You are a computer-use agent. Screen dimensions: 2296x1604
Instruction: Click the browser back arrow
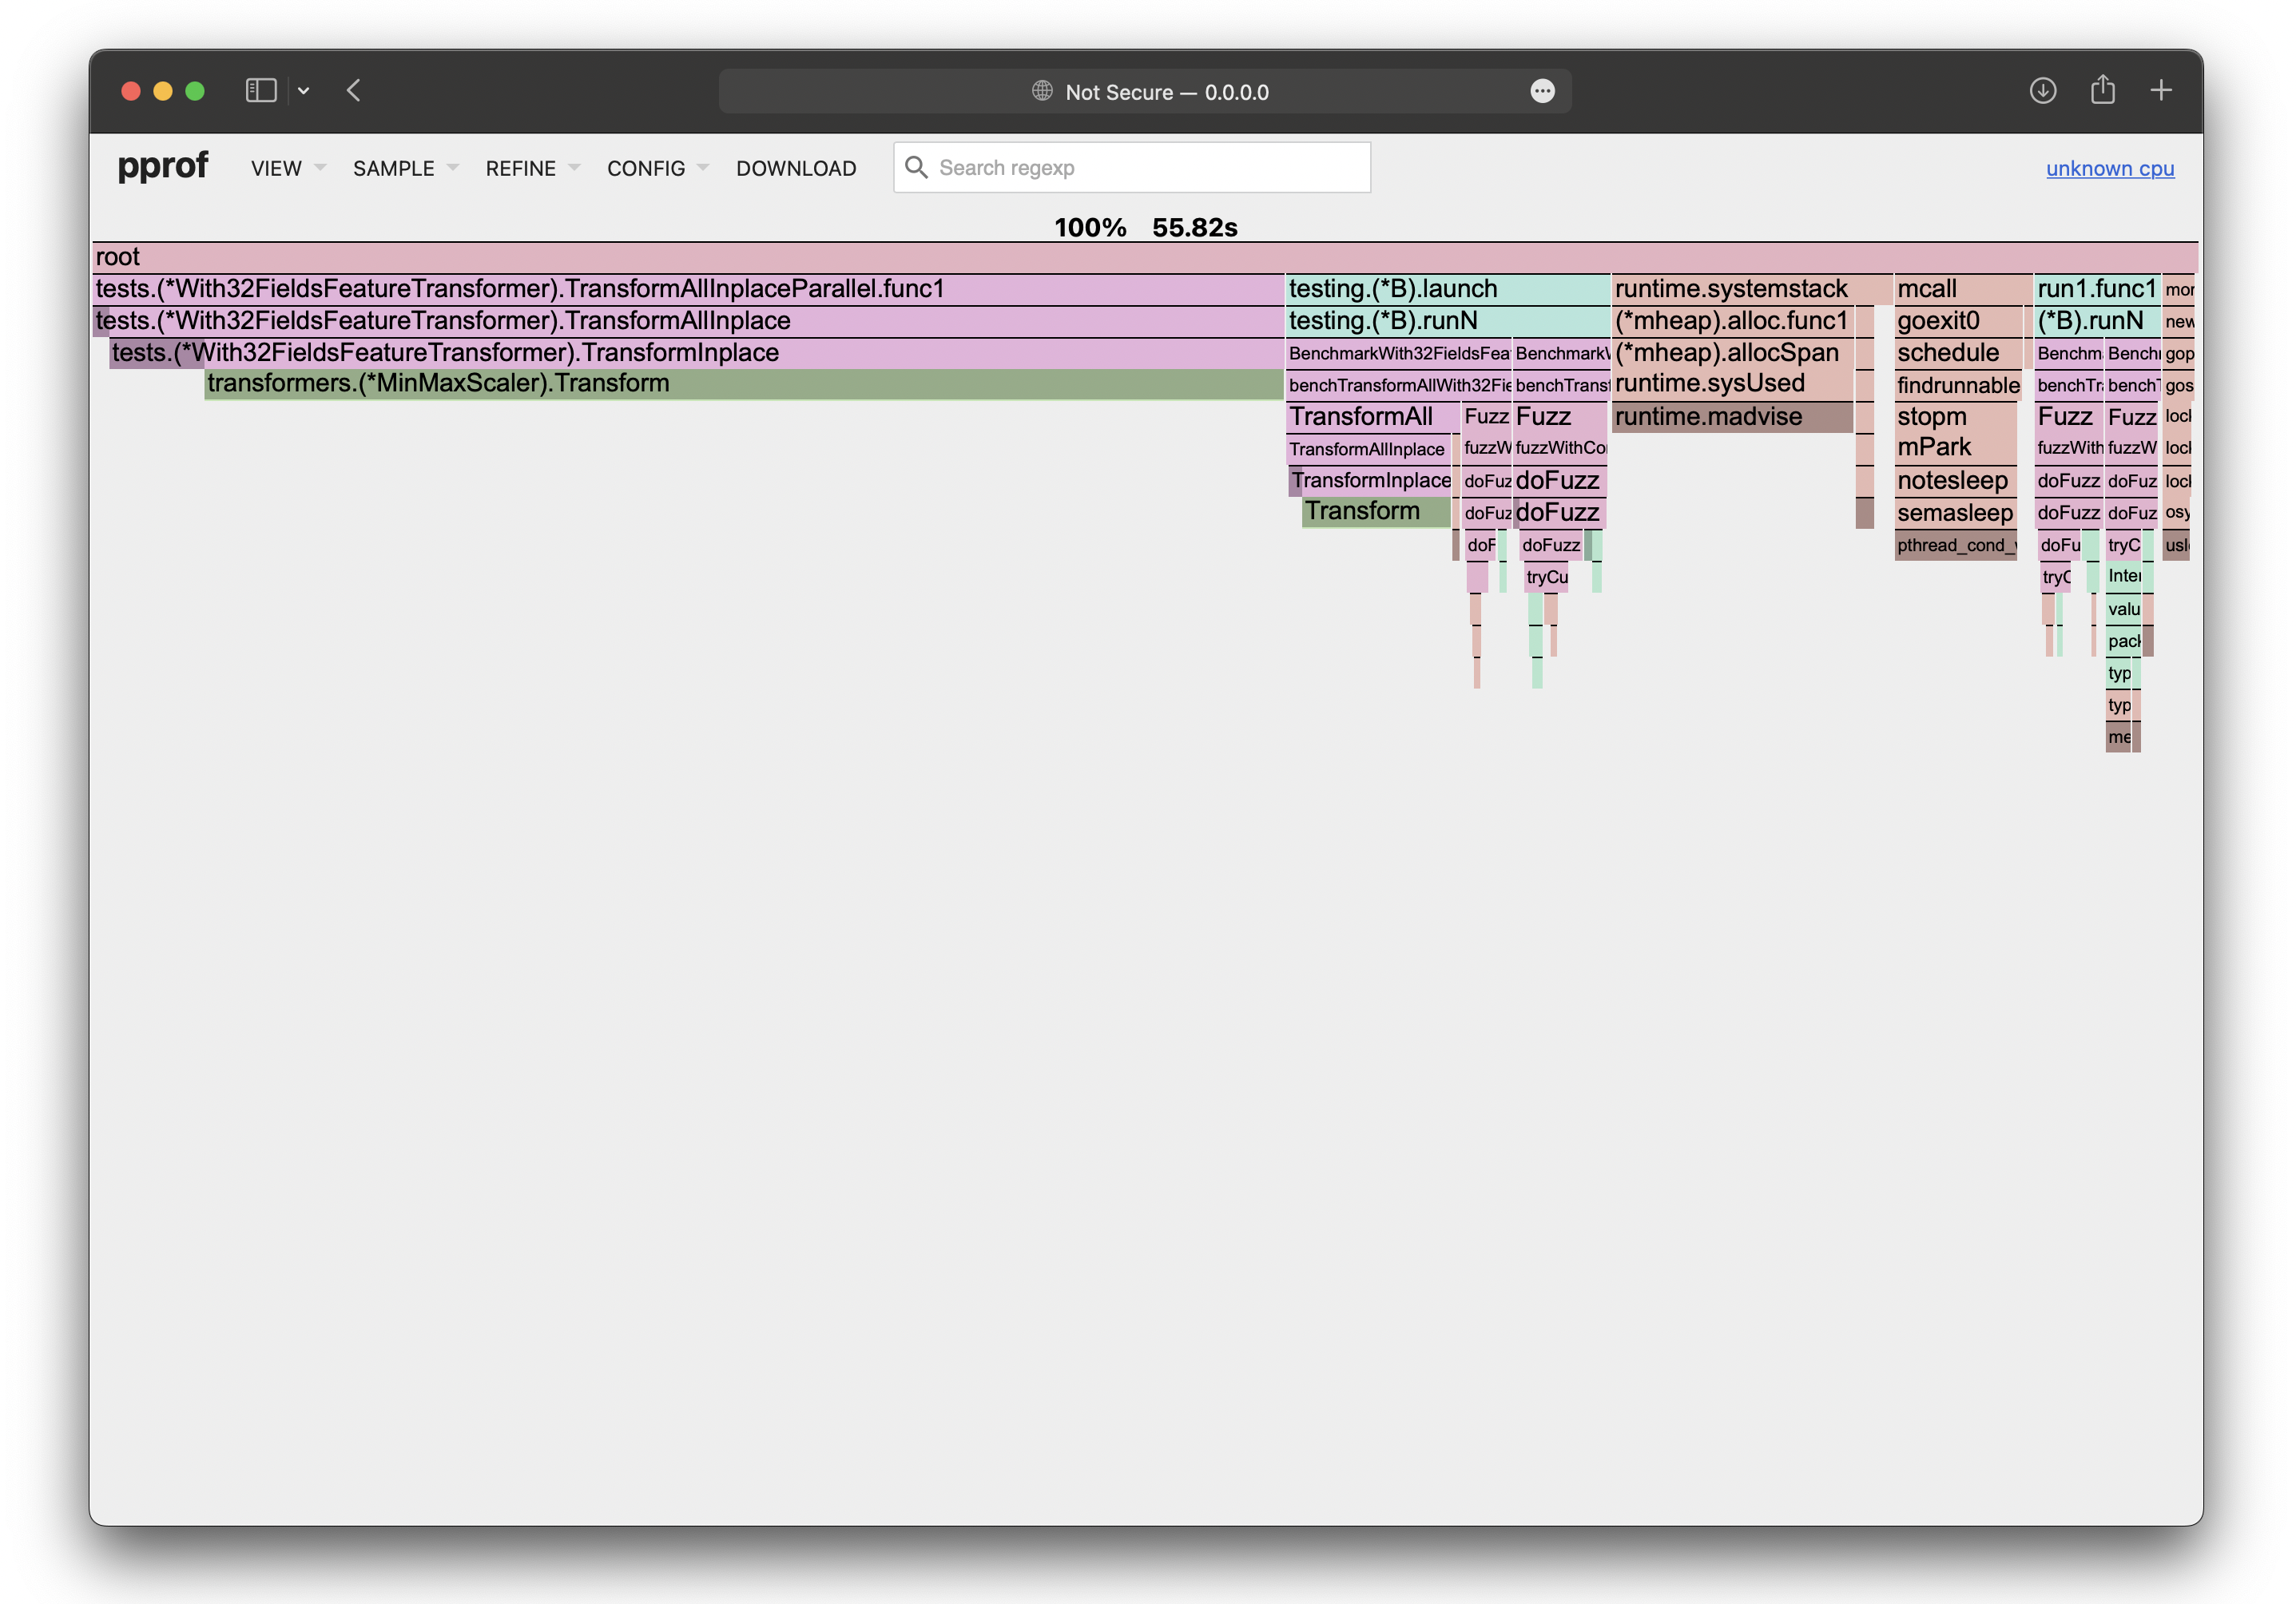coord(354,91)
